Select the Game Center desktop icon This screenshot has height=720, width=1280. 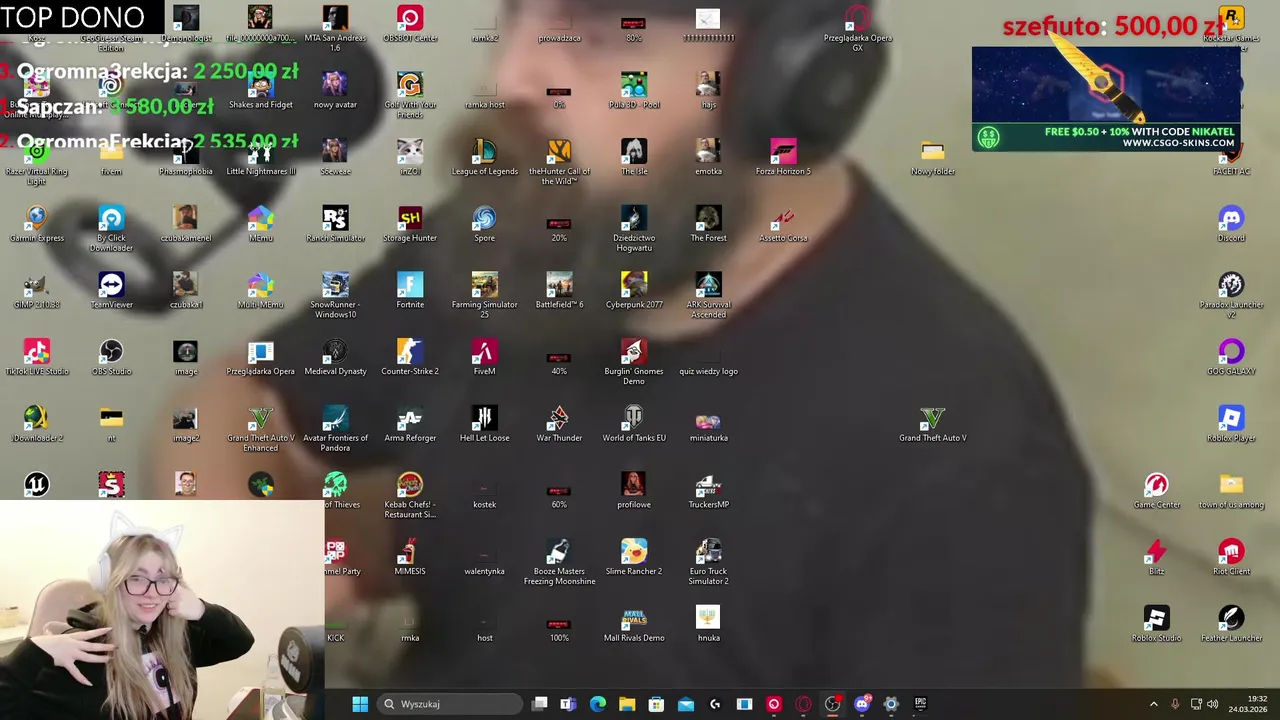coord(1156,490)
